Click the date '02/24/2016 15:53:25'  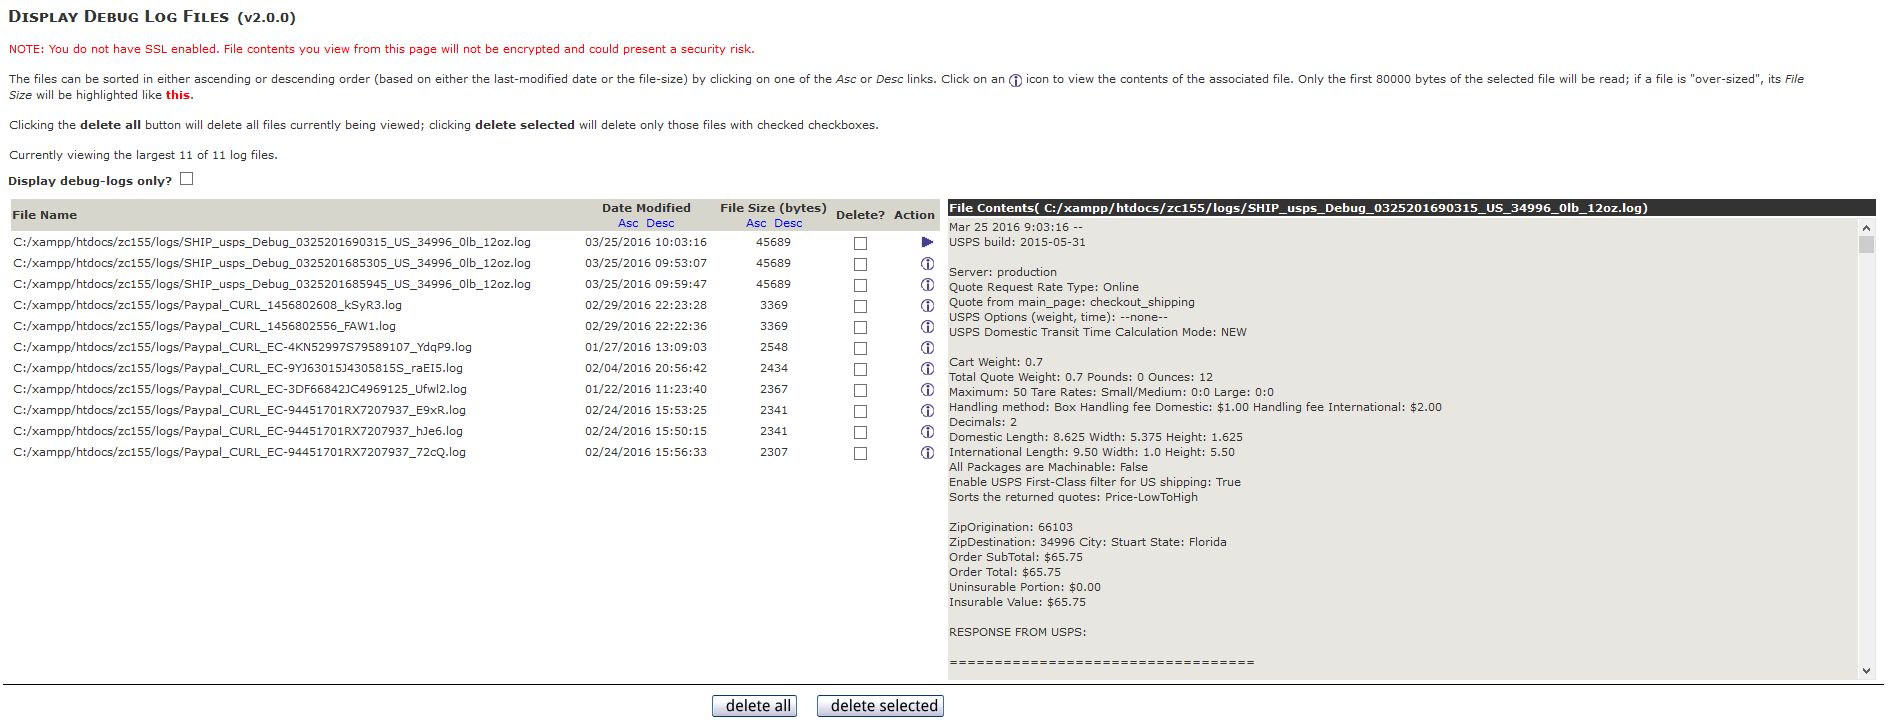pos(646,410)
